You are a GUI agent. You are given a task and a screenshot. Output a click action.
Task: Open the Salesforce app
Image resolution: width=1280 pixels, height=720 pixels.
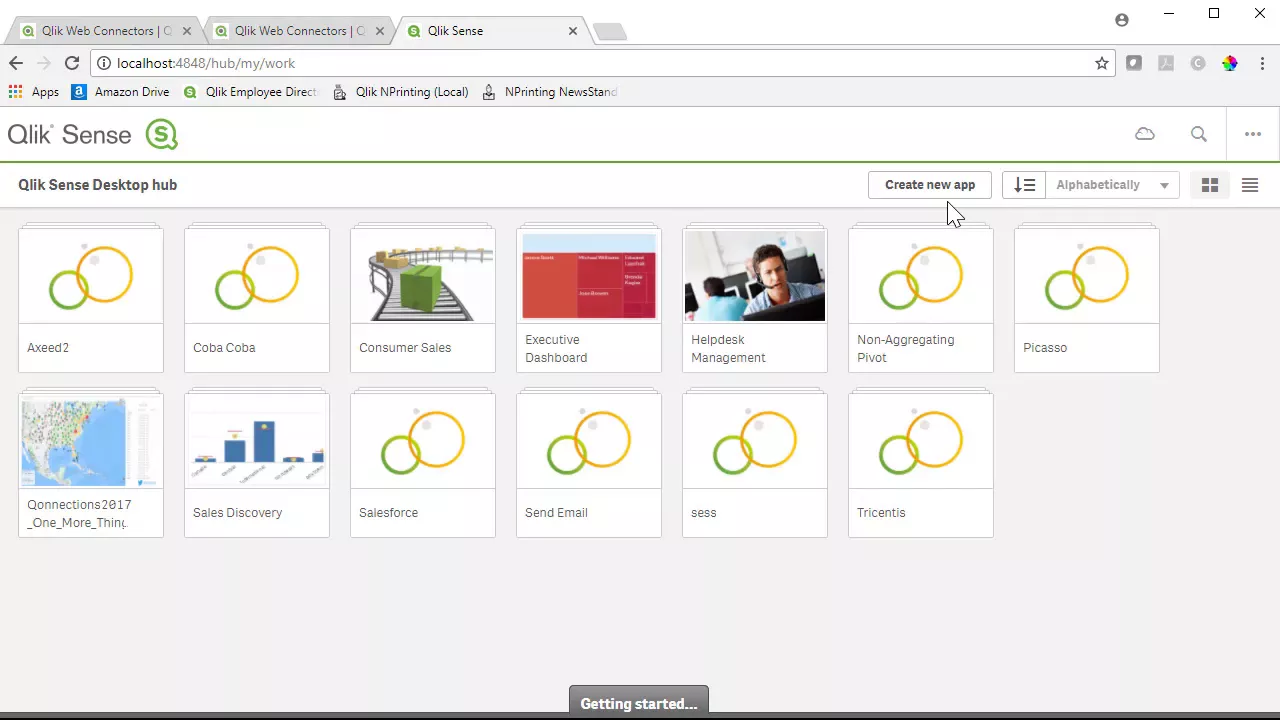coord(423,465)
